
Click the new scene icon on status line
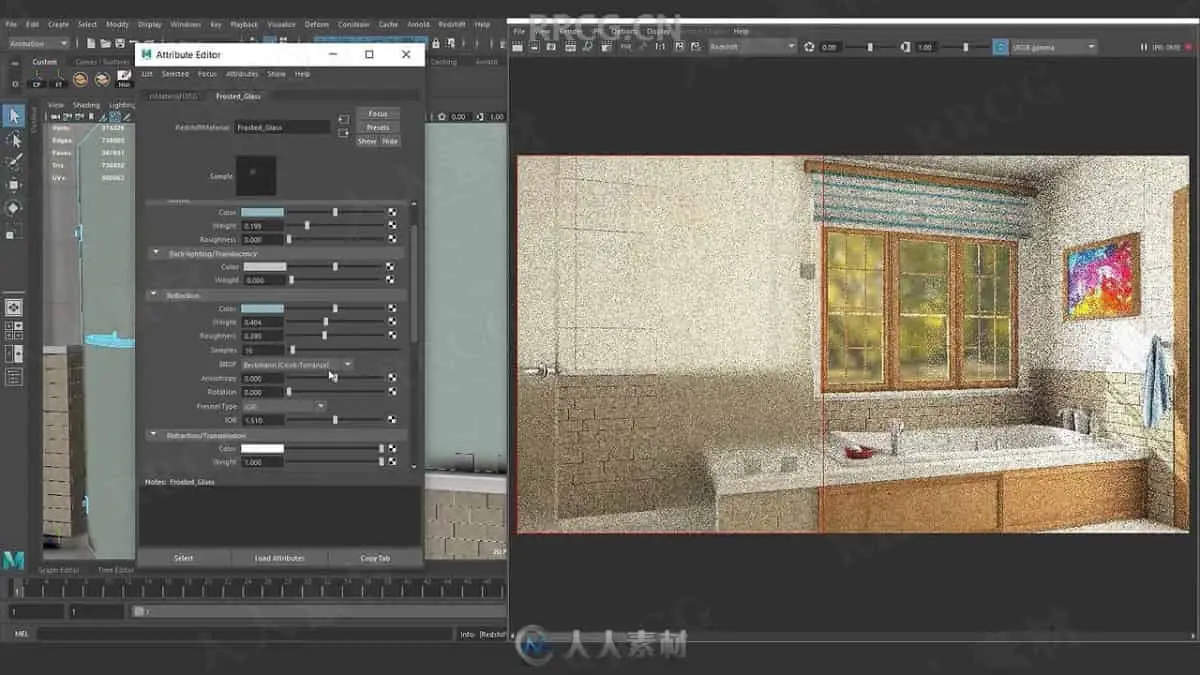91,44
